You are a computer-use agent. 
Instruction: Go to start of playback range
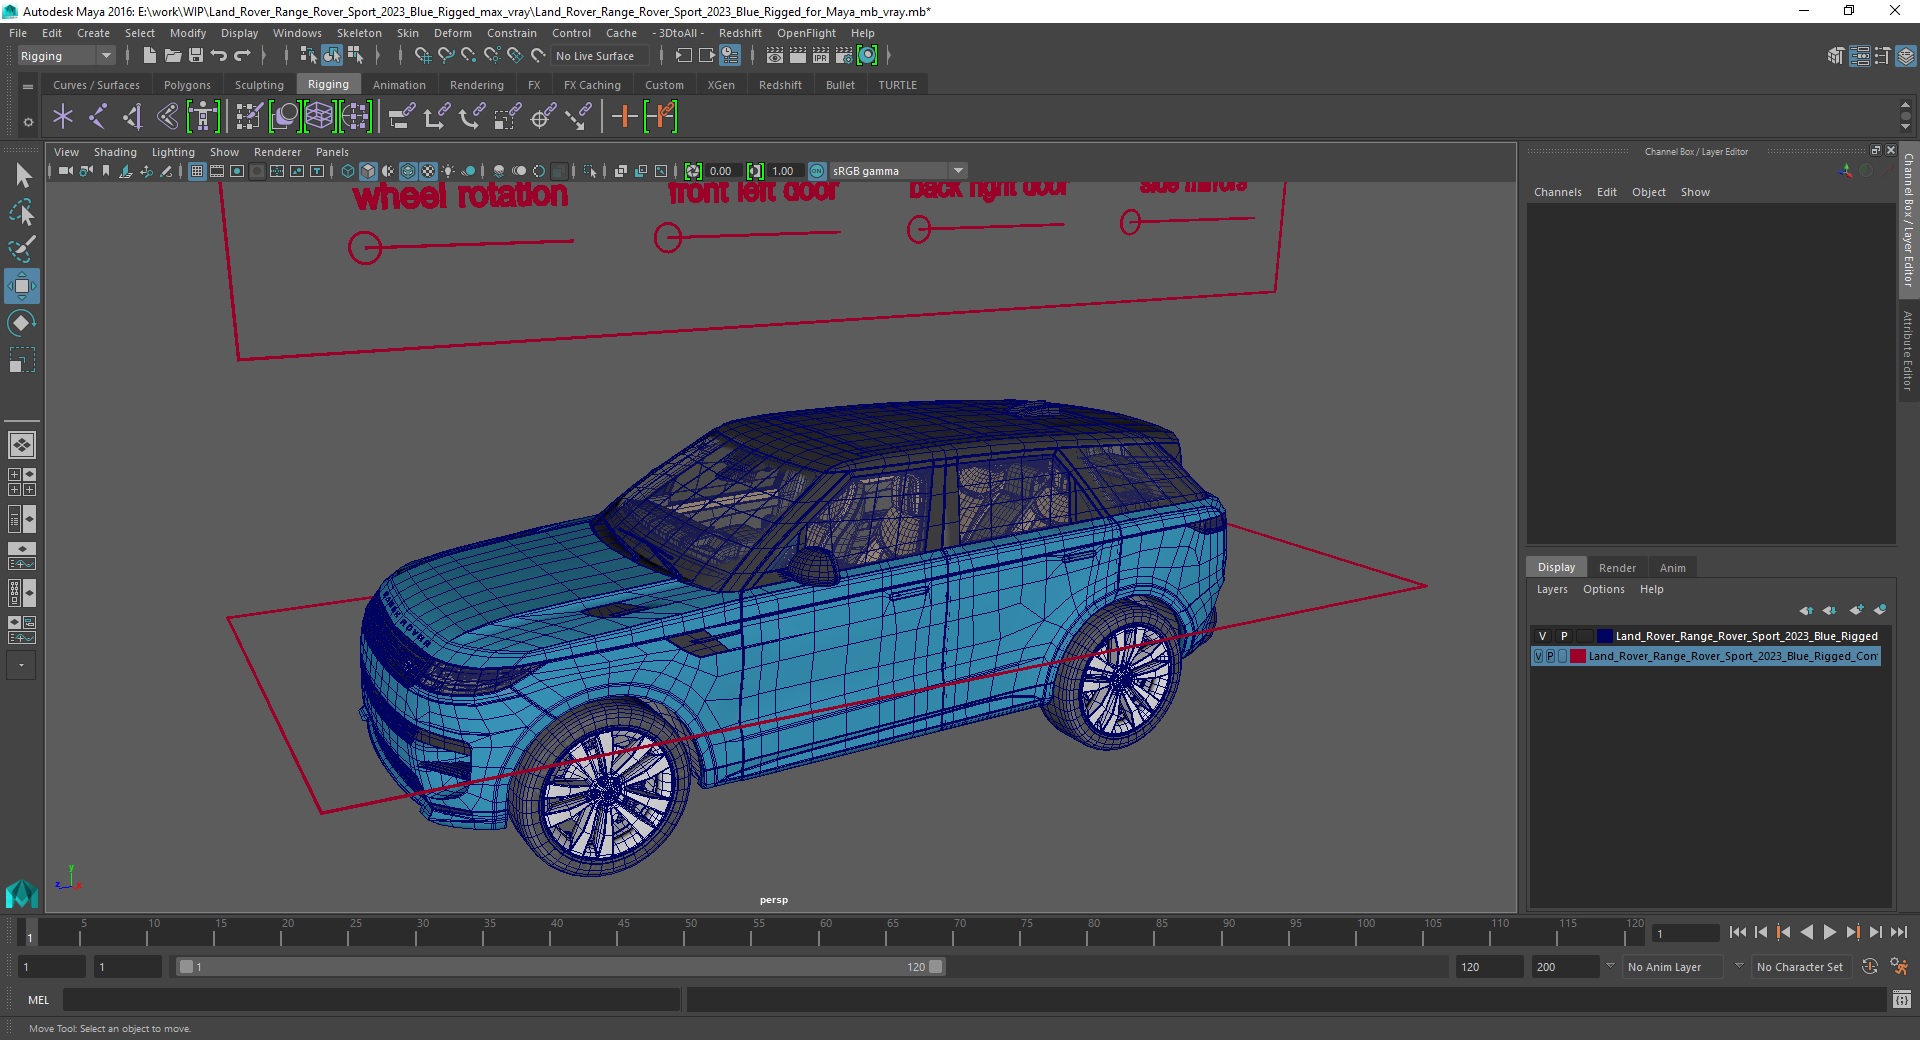1738,932
